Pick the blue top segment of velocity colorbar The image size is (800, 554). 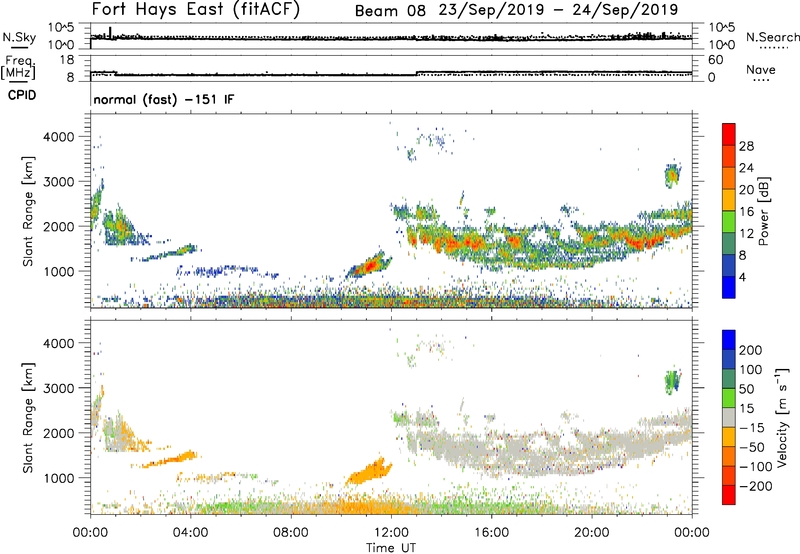(729, 340)
